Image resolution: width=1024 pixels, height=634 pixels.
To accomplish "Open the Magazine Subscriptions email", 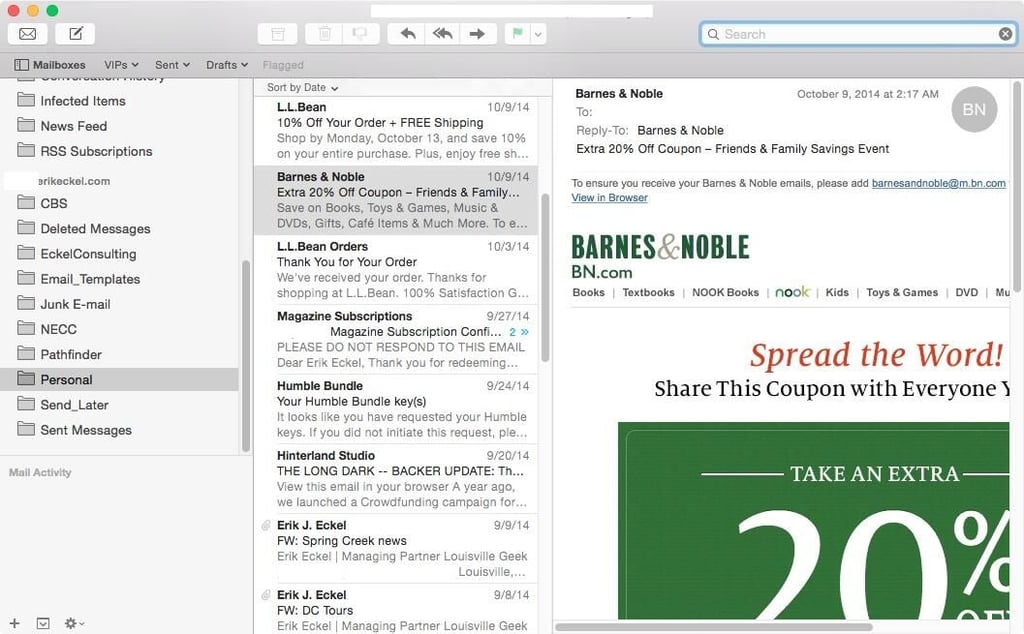I will coord(396,340).
